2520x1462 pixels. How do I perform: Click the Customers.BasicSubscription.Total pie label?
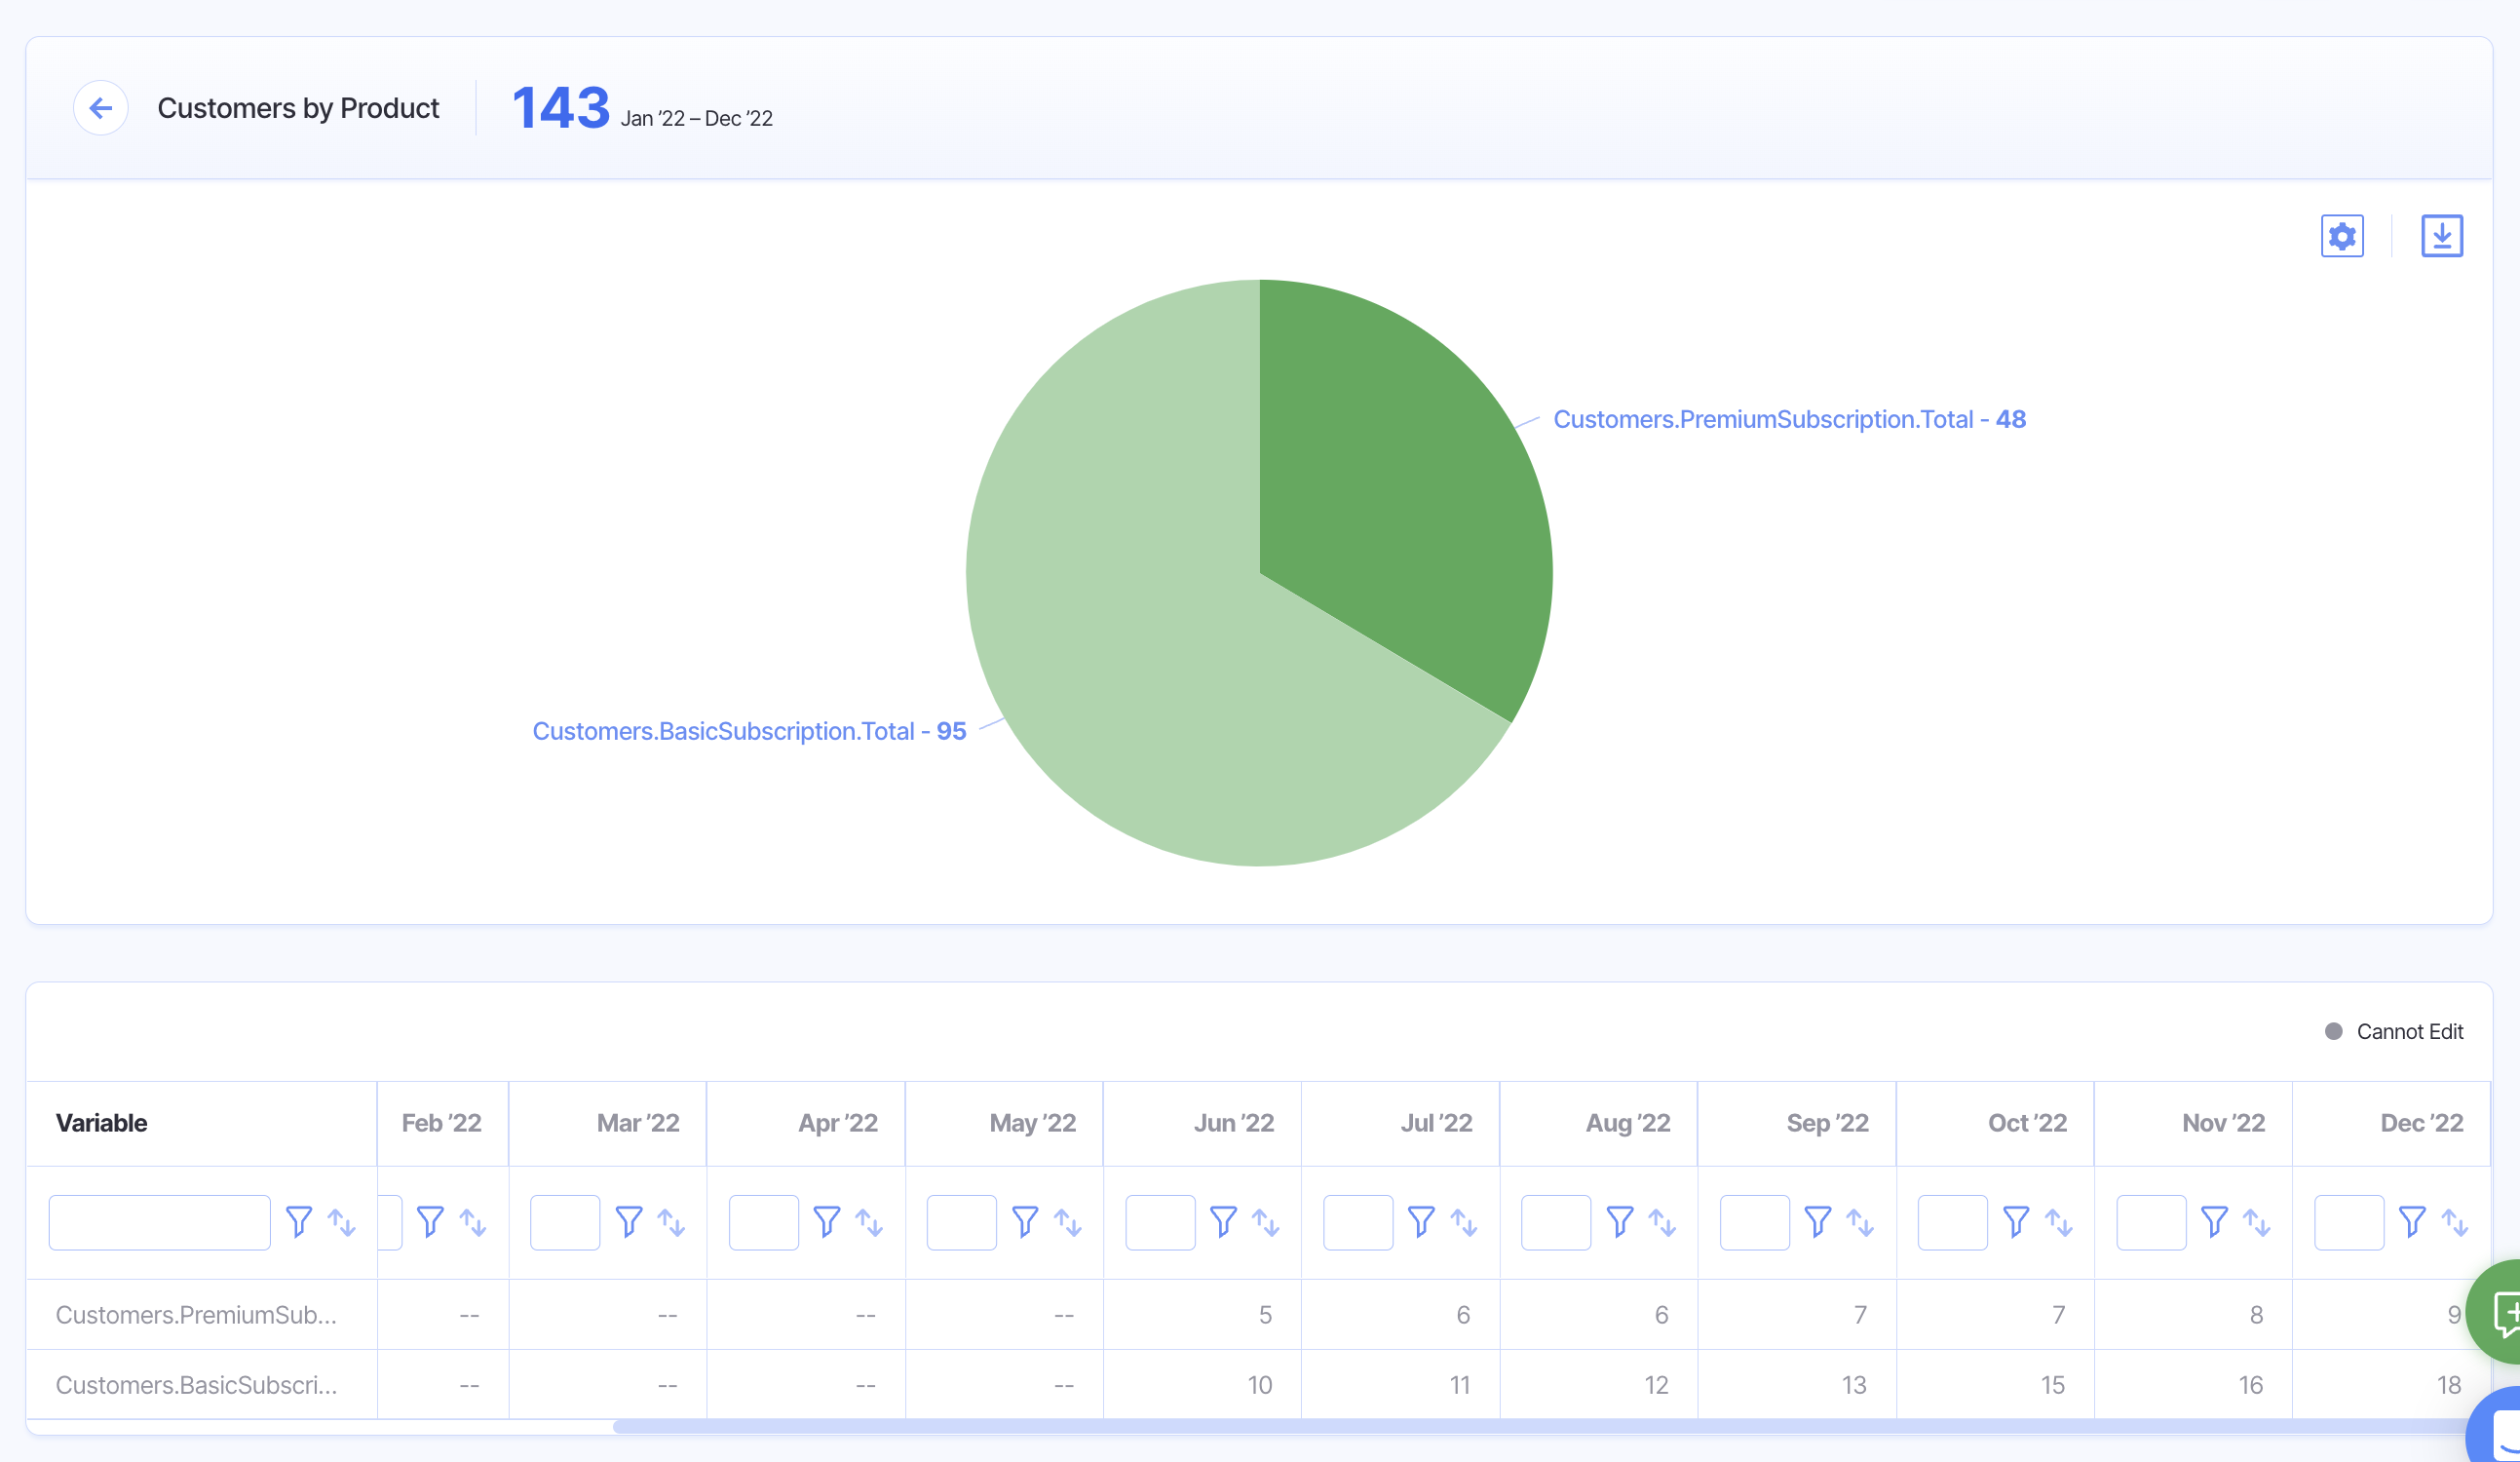749,732
